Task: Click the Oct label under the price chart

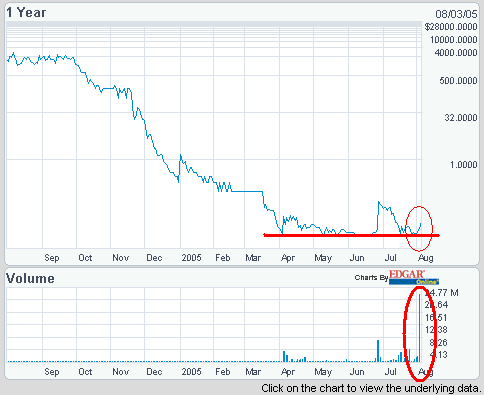Action: [x=85, y=258]
